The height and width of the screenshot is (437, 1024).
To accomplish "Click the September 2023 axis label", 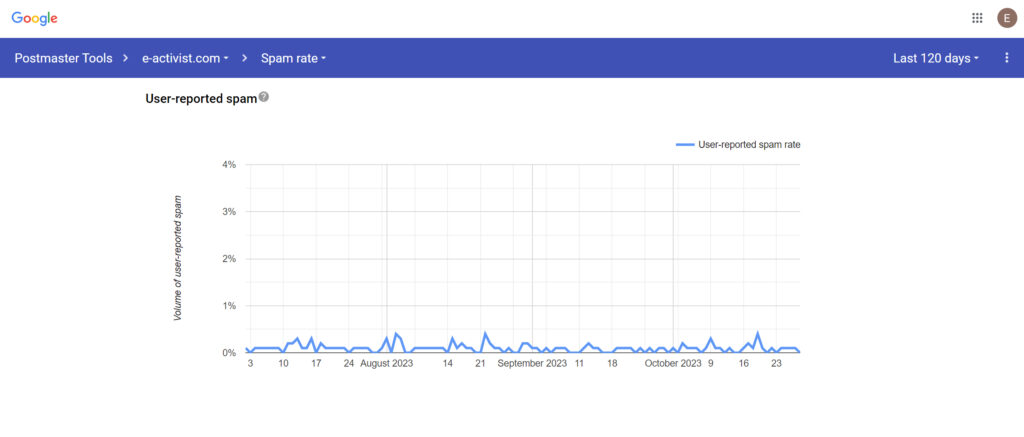I will (x=531, y=364).
